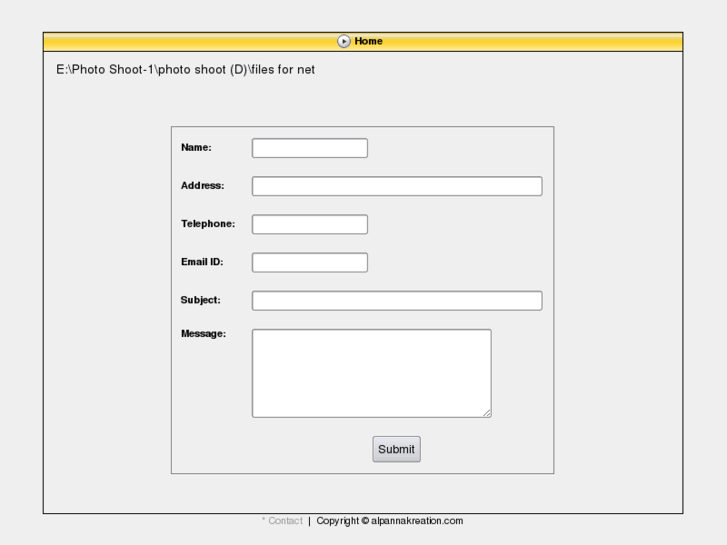Viewport: 727px width, 545px height.
Task: Click the Message box resize grip
Action: point(487,413)
